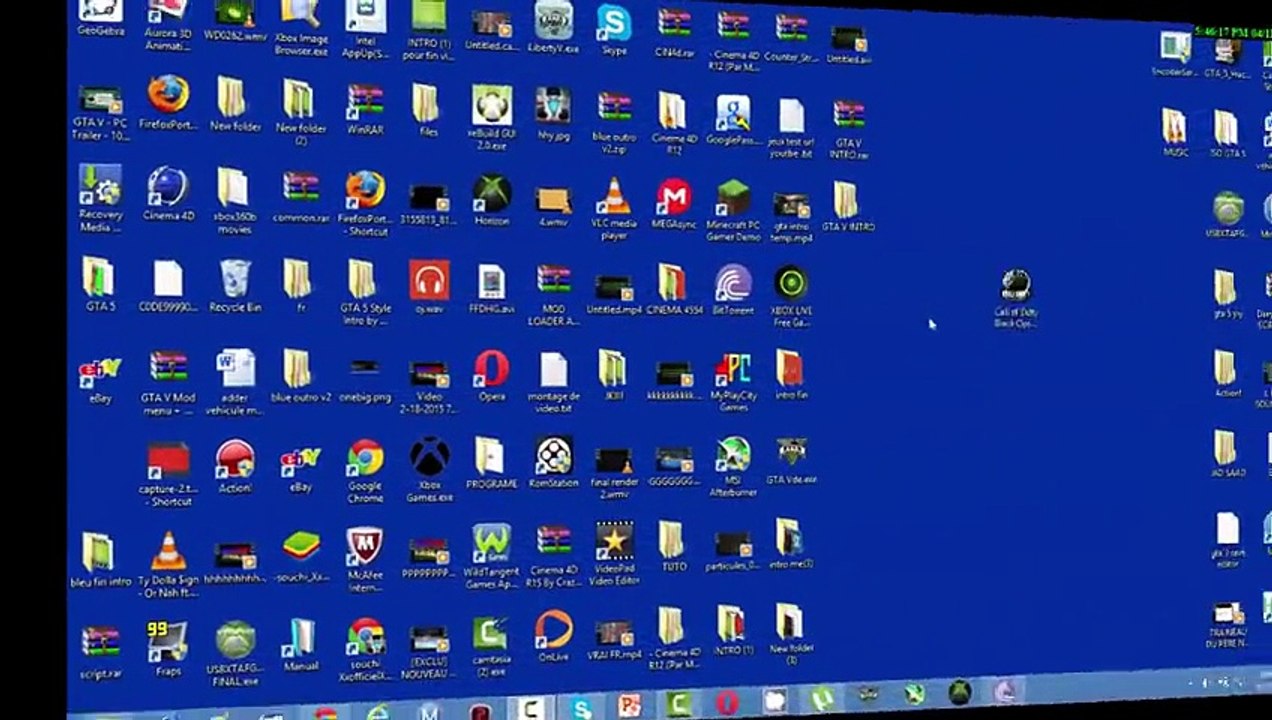
Task: Click the Xbox icon in the taskbar
Action: [960, 691]
